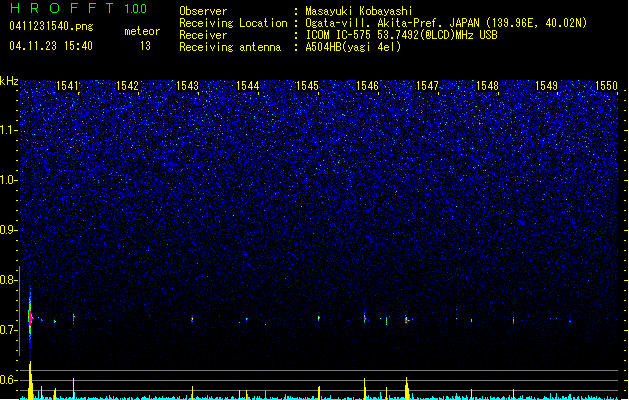This screenshot has width=629, height=400.
Task: Click the meteor echo just before 1543
Action: (x=192, y=319)
